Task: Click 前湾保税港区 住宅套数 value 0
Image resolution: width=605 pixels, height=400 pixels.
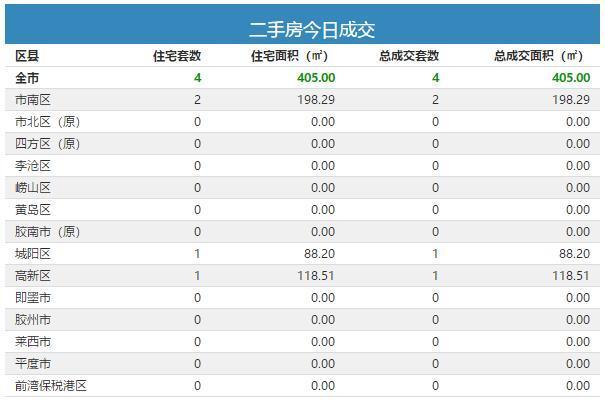Action: click(x=198, y=386)
